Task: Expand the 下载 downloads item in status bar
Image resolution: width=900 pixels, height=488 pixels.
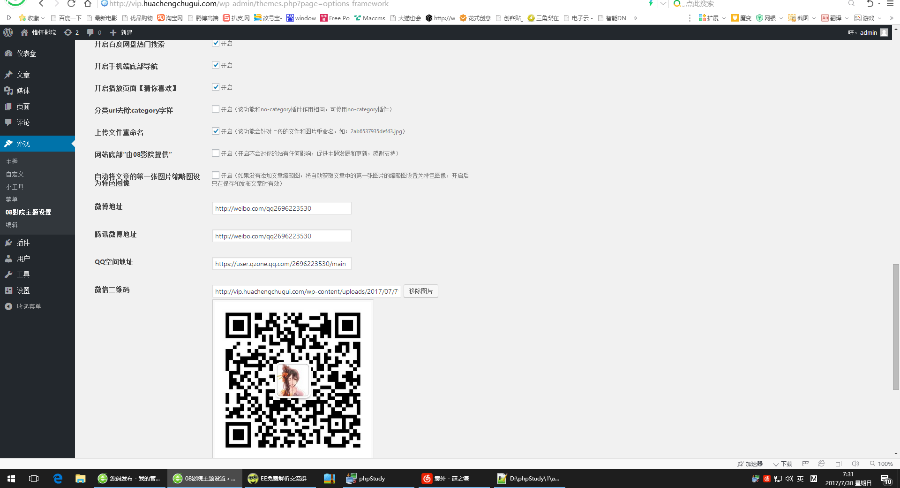Action: click(782, 464)
